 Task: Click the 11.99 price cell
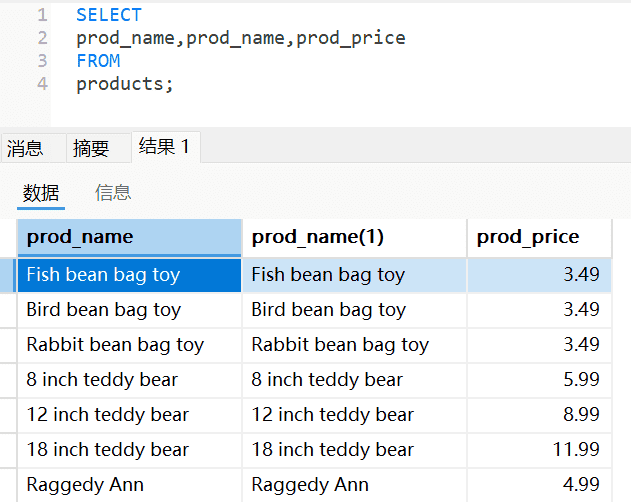click(x=575, y=450)
